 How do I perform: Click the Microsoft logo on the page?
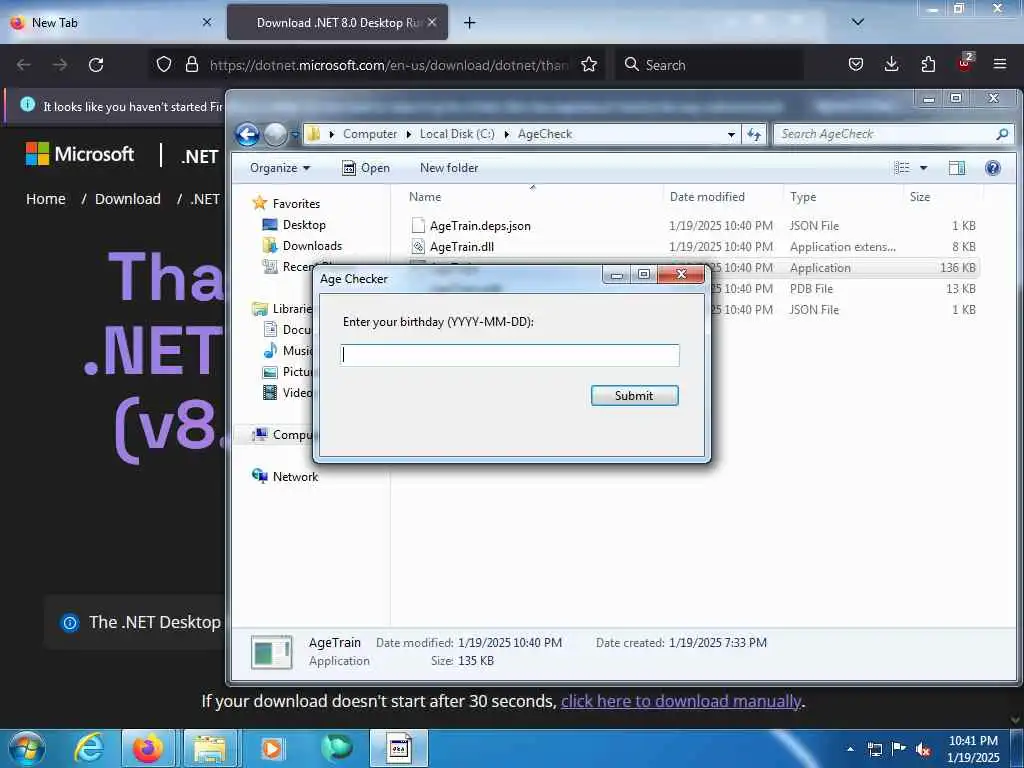click(x=80, y=154)
